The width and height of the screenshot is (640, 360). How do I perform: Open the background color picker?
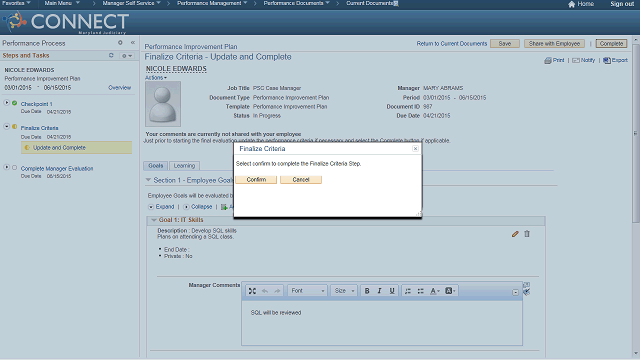pyautogui.click(x=450, y=291)
